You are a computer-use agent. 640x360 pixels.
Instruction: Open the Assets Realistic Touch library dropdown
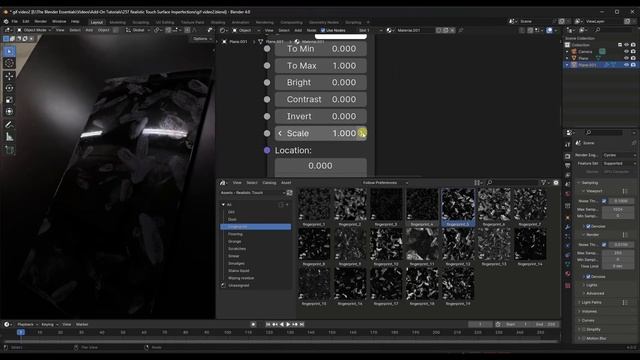point(253,193)
